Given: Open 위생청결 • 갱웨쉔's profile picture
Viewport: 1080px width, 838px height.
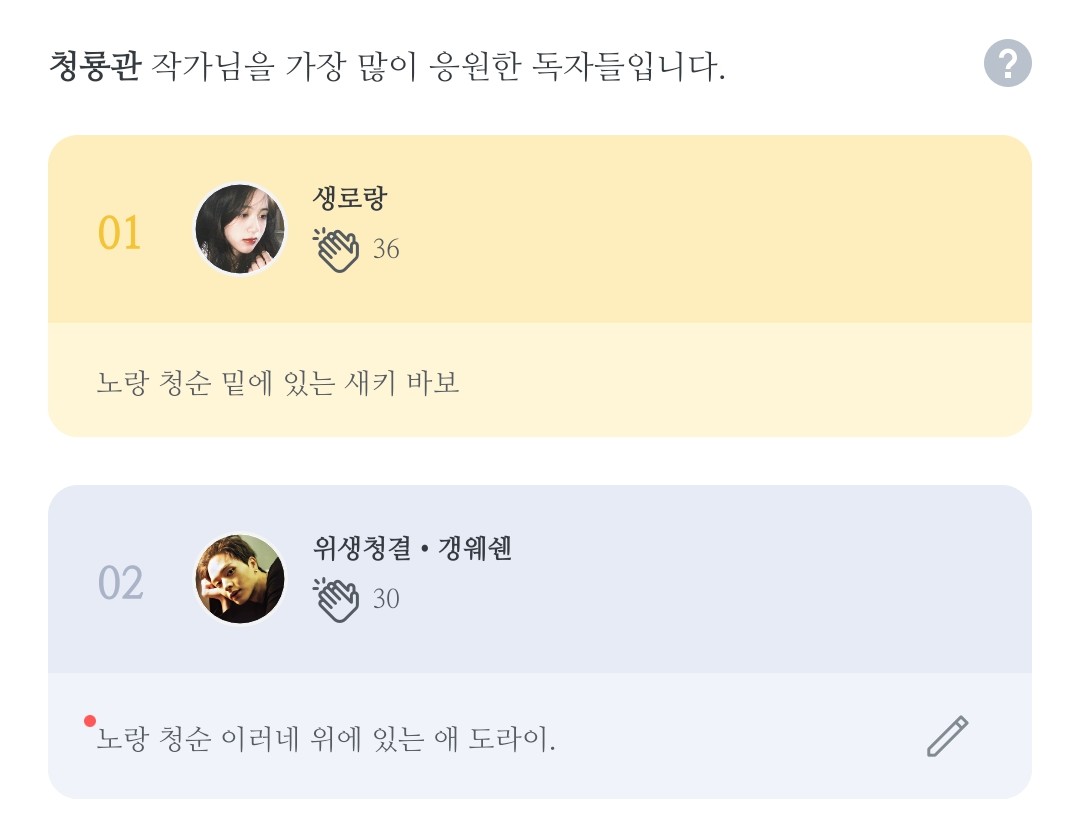Looking at the screenshot, I should 240,579.
